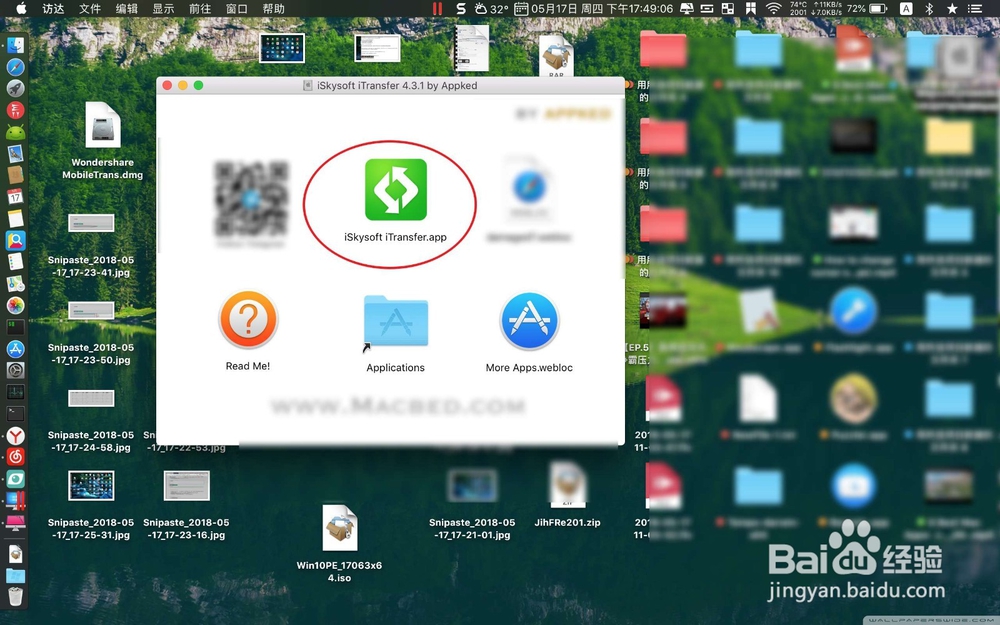Select Snipaste_2018-05-17_17-23-41.jpg thumbnail
This screenshot has width=1000, height=625.
(x=91, y=223)
